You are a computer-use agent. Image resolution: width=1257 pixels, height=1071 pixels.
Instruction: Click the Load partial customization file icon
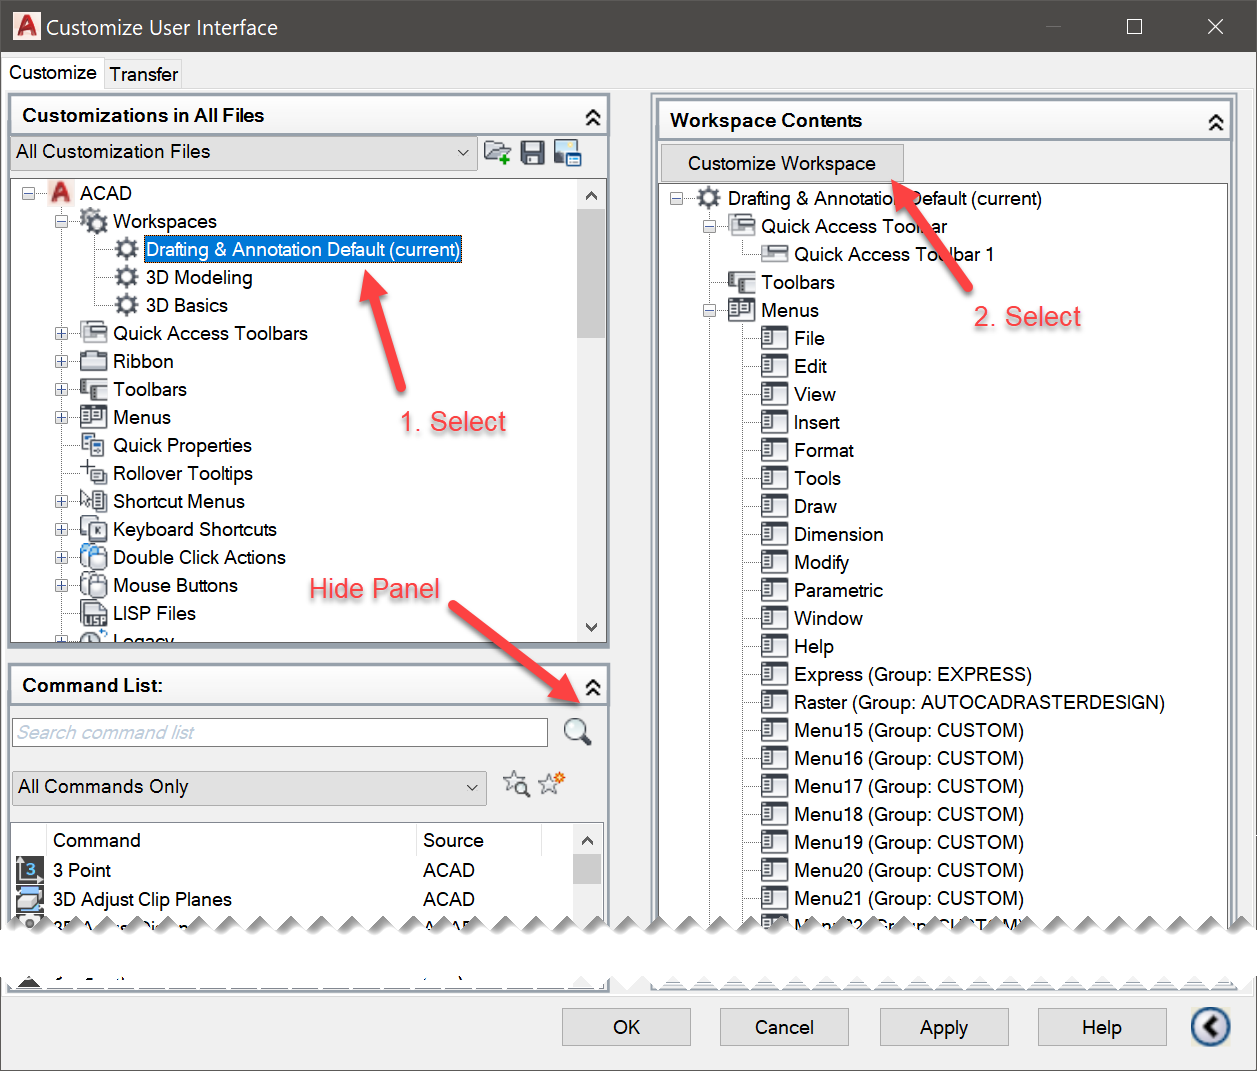coord(497,153)
